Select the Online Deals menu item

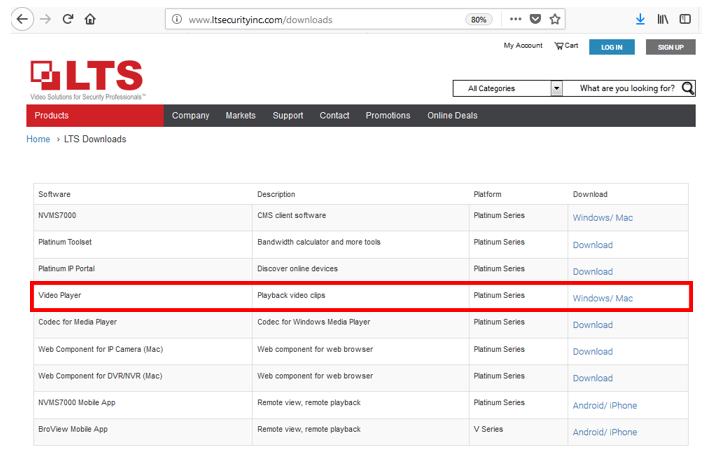click(x=452, y=115)
